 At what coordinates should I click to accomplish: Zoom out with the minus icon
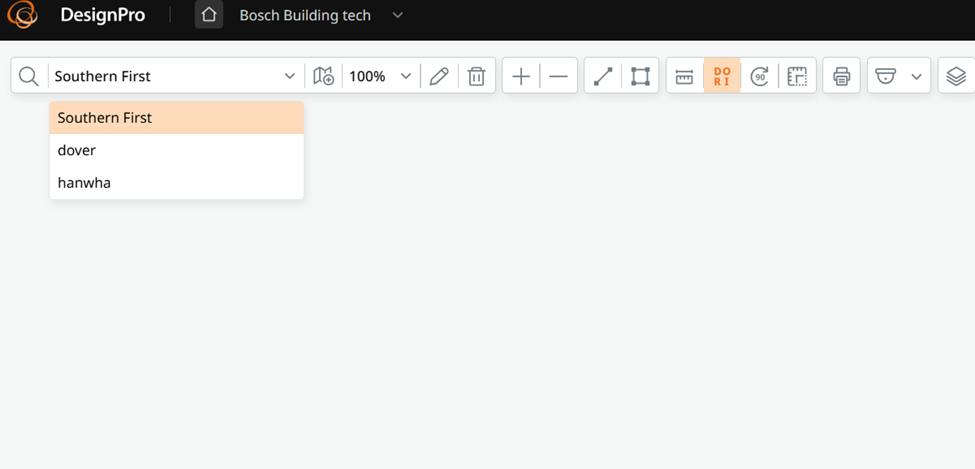558,77
